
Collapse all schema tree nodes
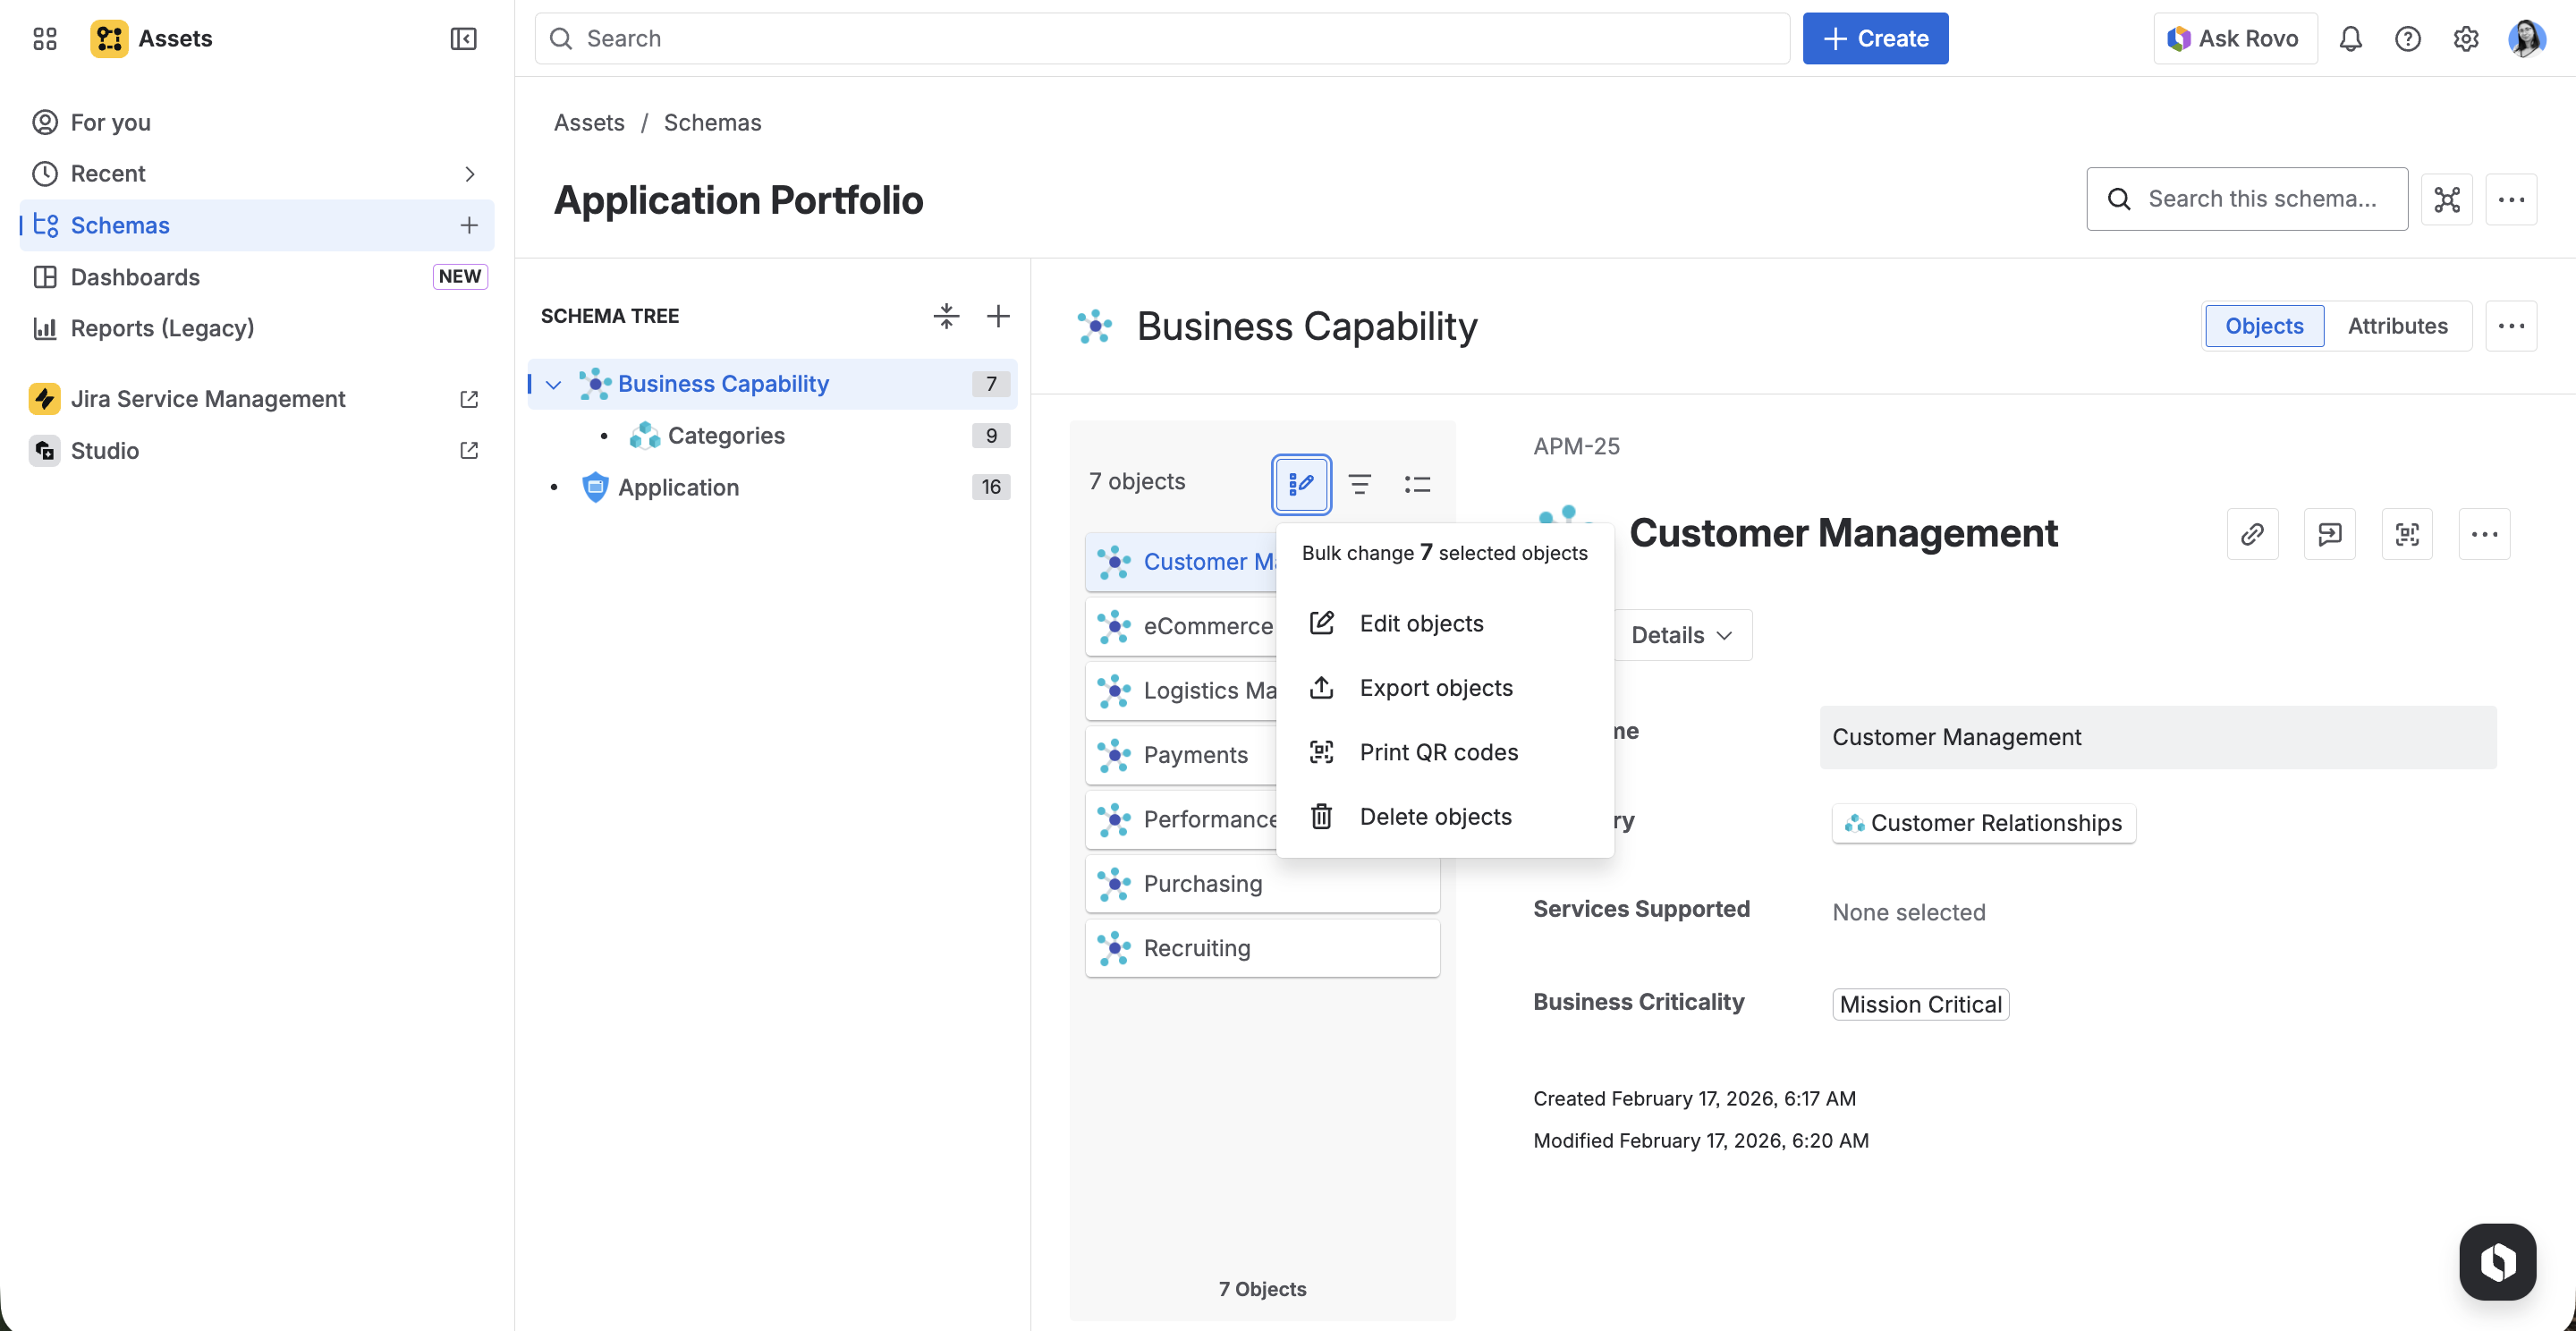945,316
